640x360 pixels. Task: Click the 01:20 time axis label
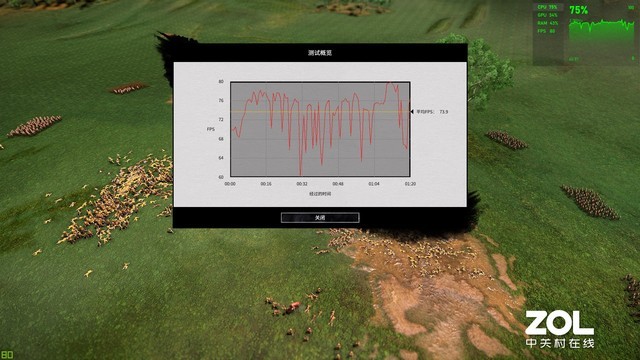coord(410,184)
